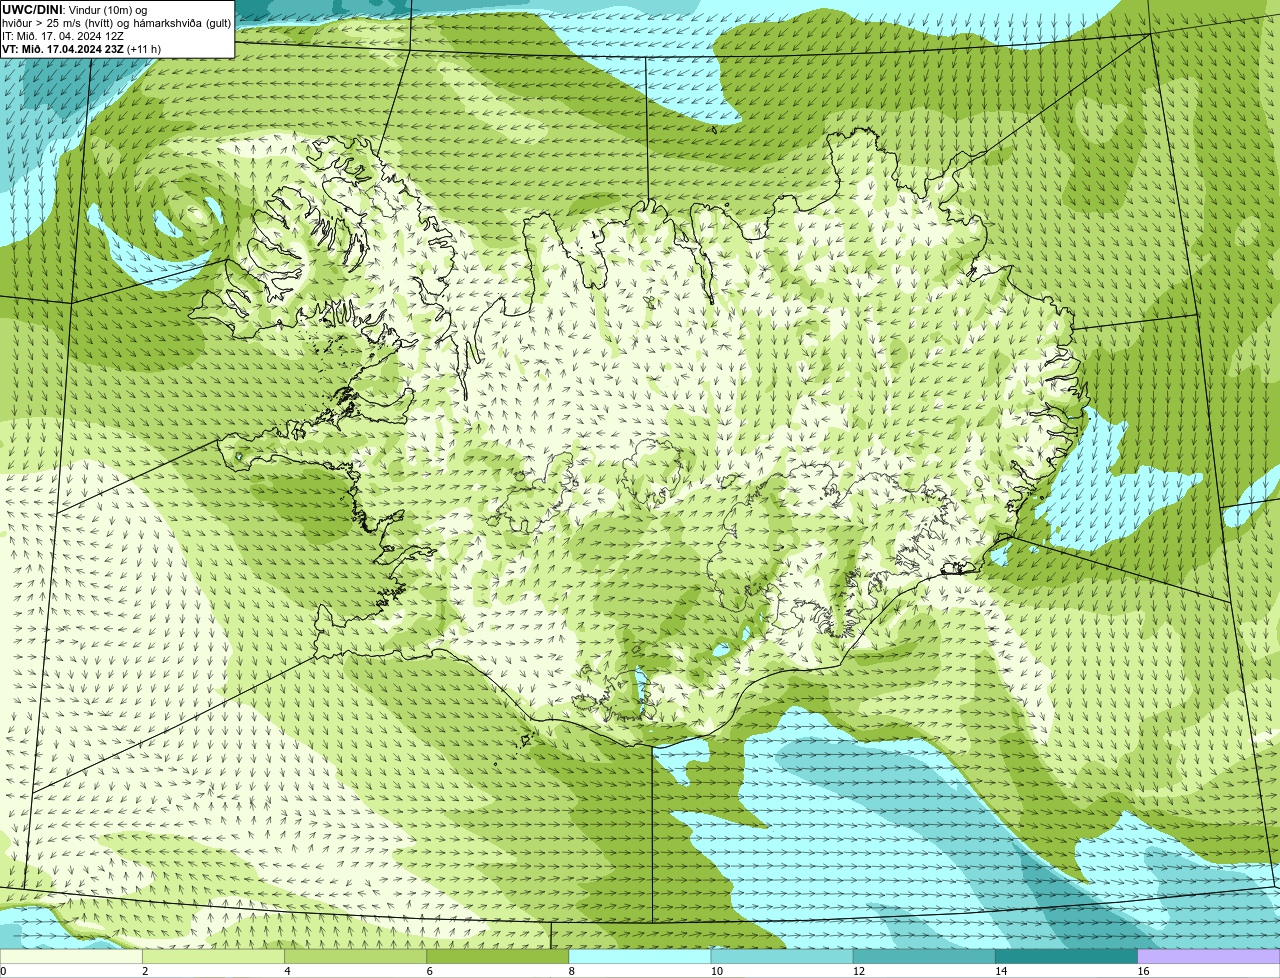
Task: Click the purple above-16 m/s legend segment
Action: 1209,956
